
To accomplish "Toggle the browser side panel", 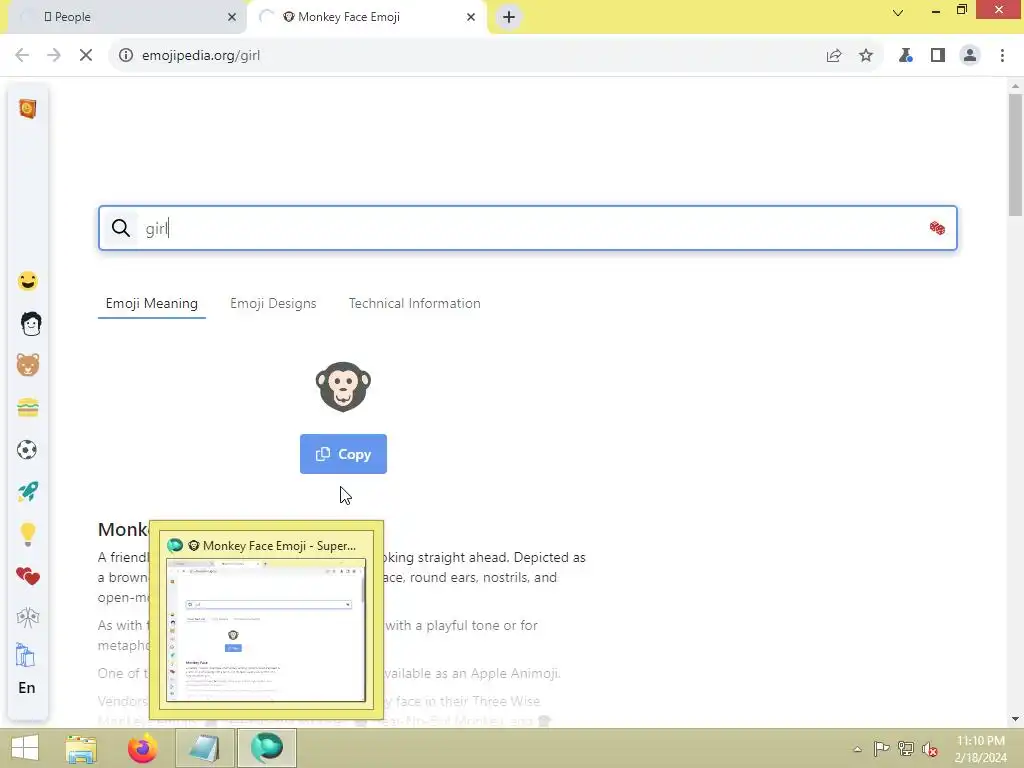I will point(938,56).
